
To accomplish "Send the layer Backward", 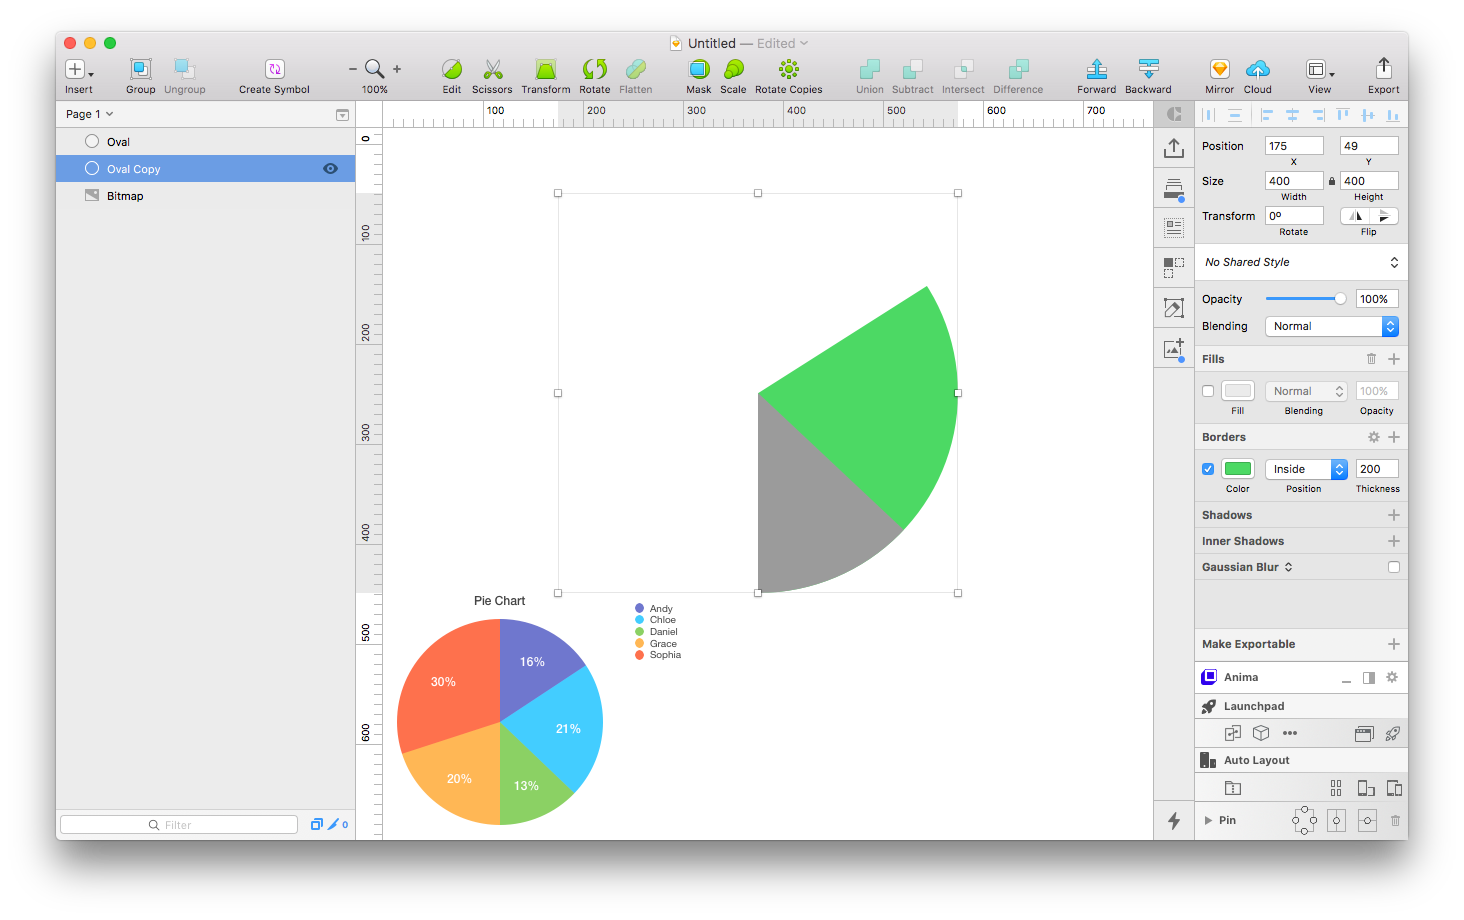I will coord(1148,69).
